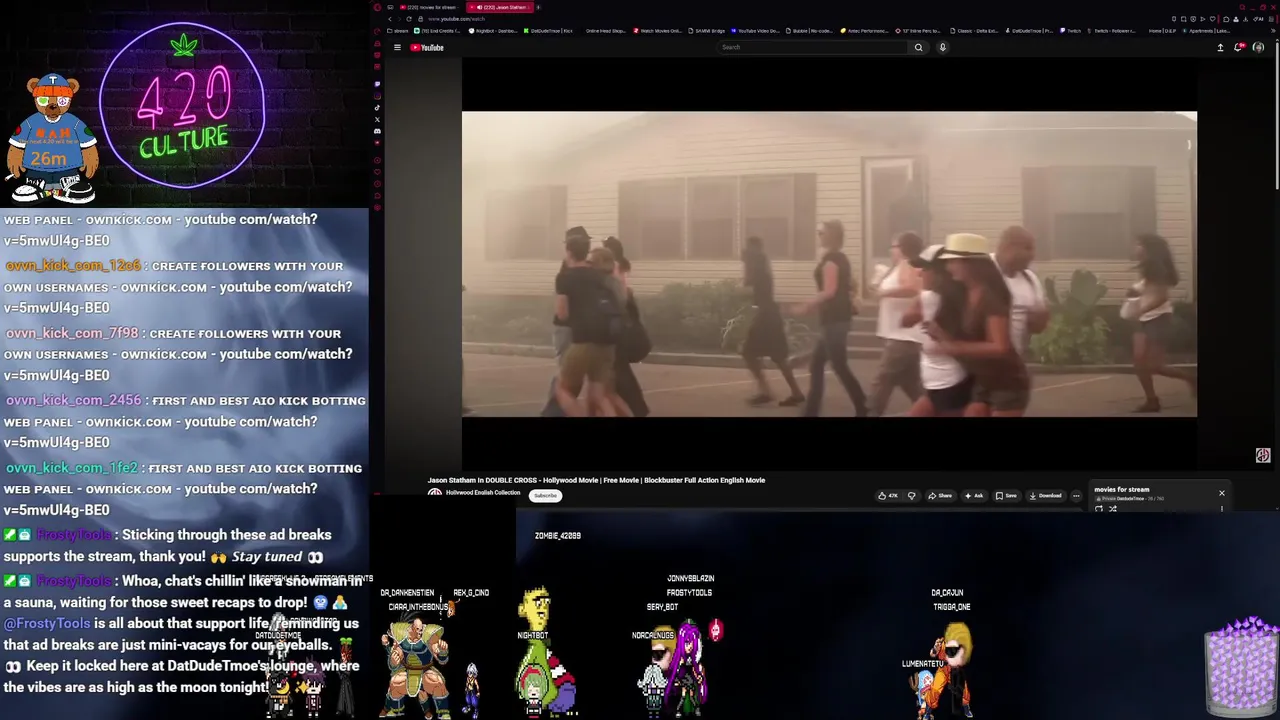Viewport: 1280px width, 720px height.
Task: Close the movies for stream playlist panel
Action: coord(1221,493)
